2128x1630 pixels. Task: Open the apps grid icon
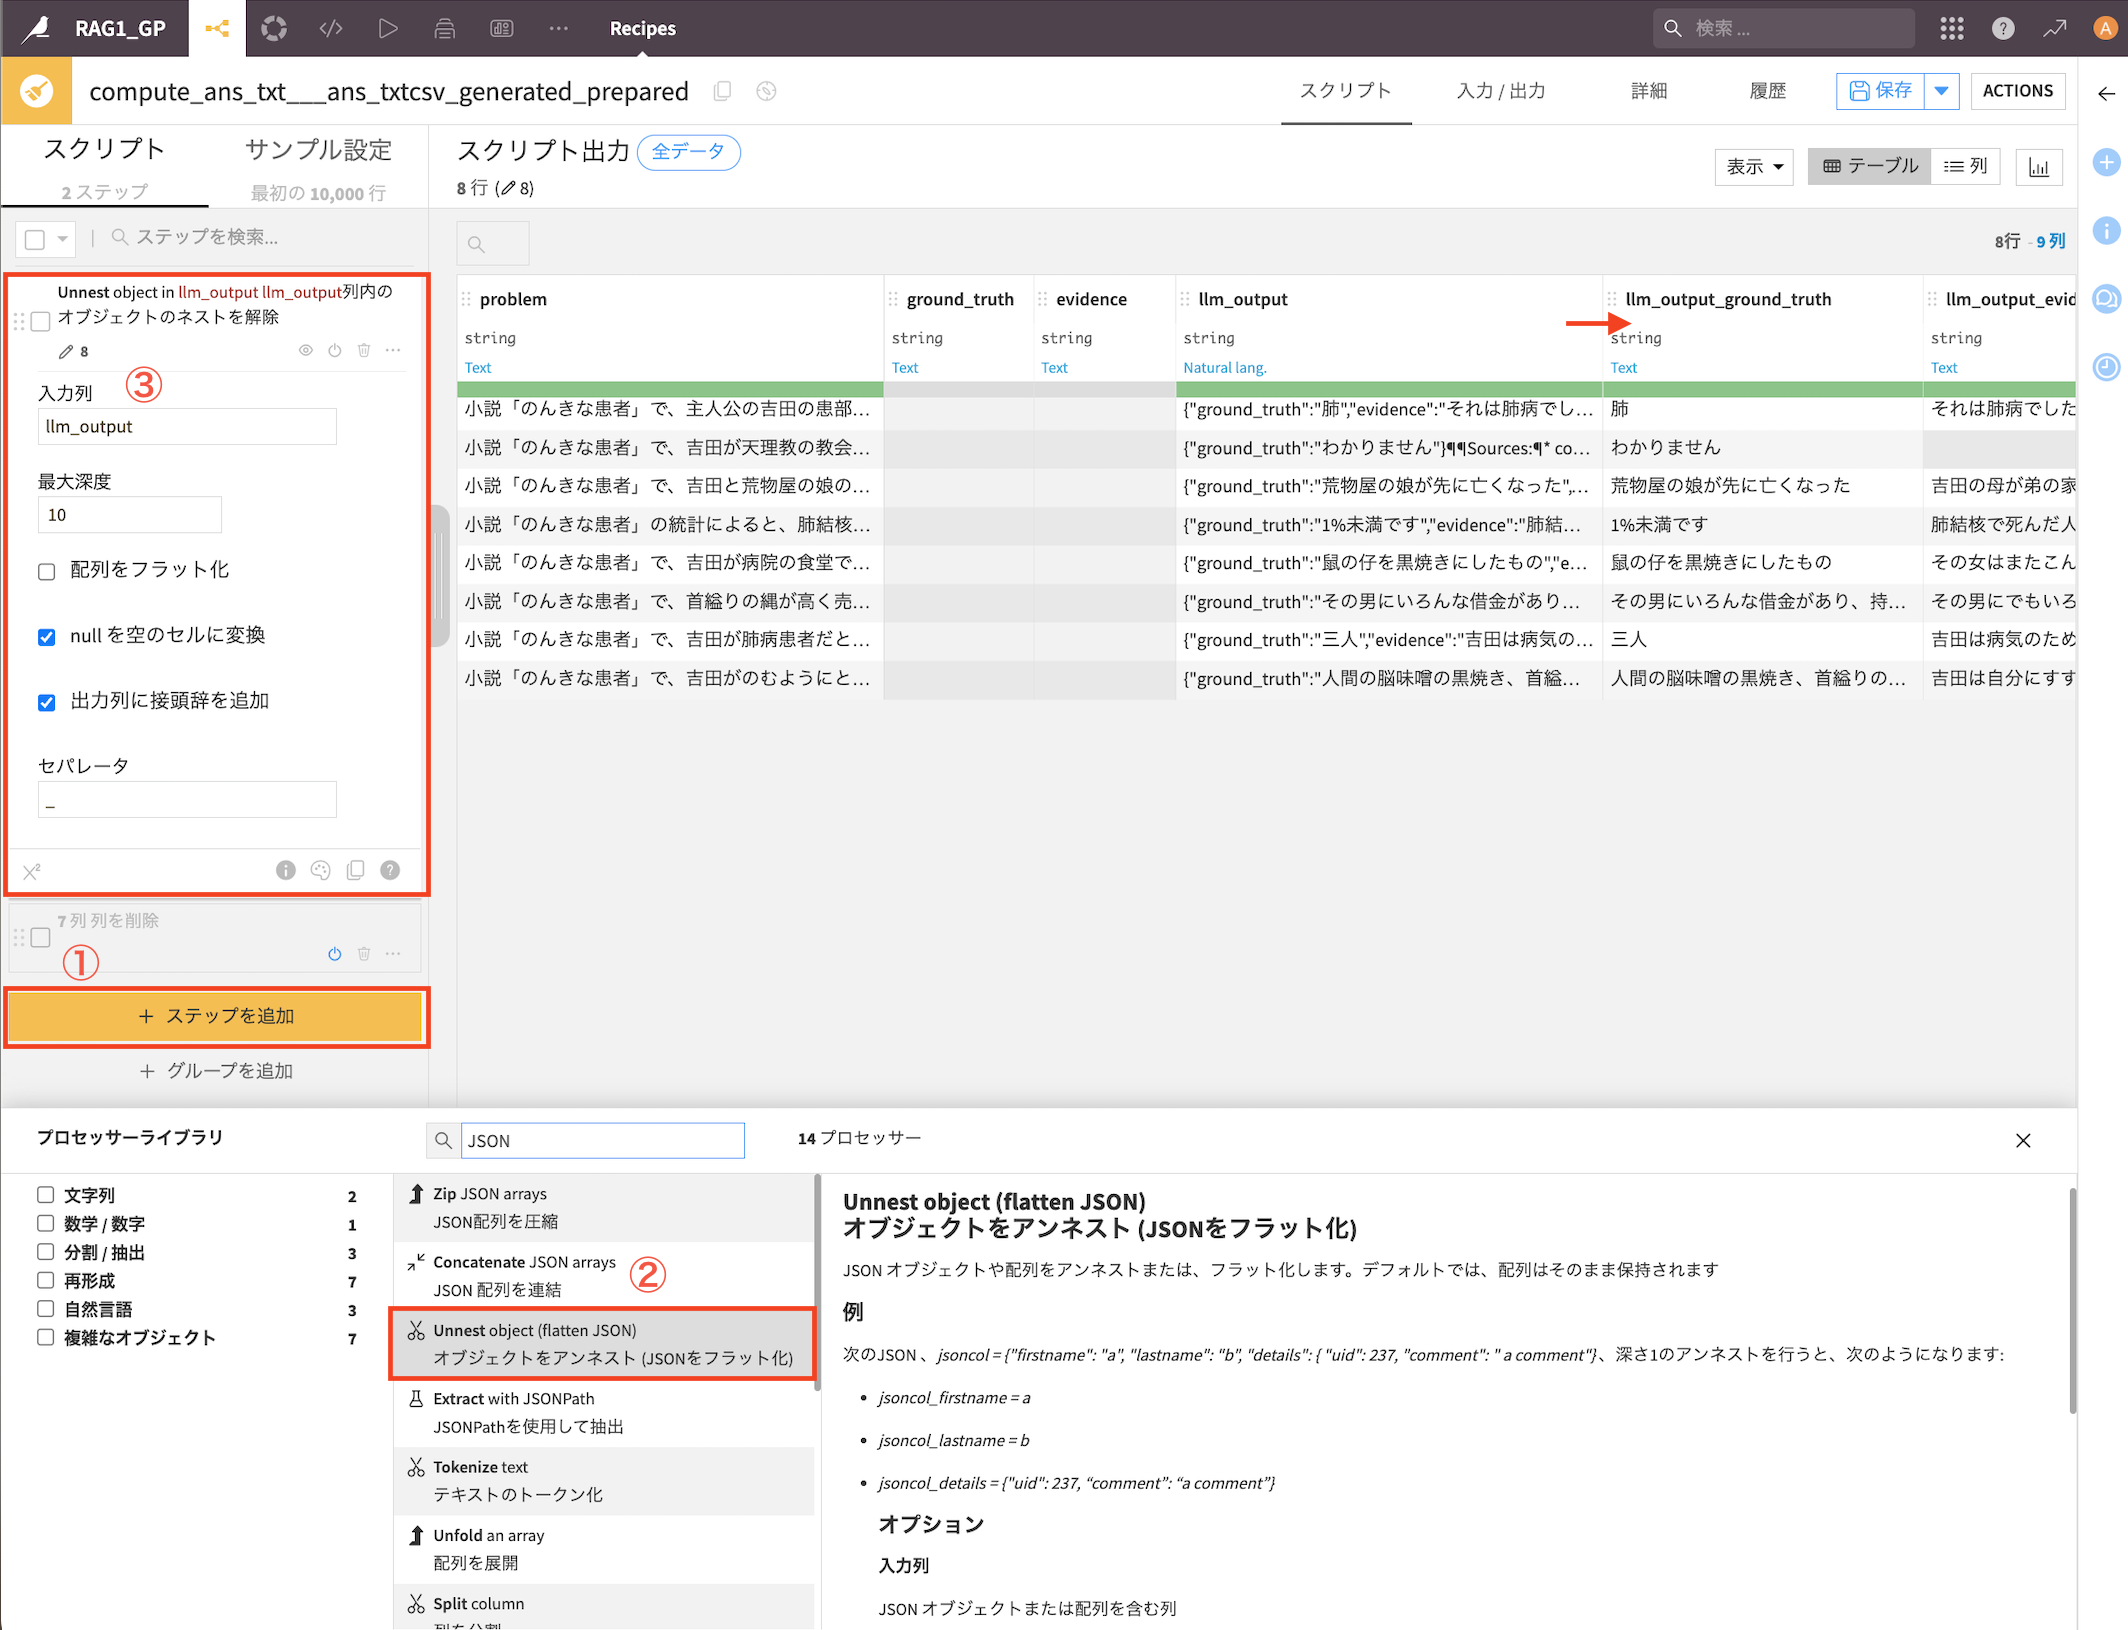(1951, 28)
